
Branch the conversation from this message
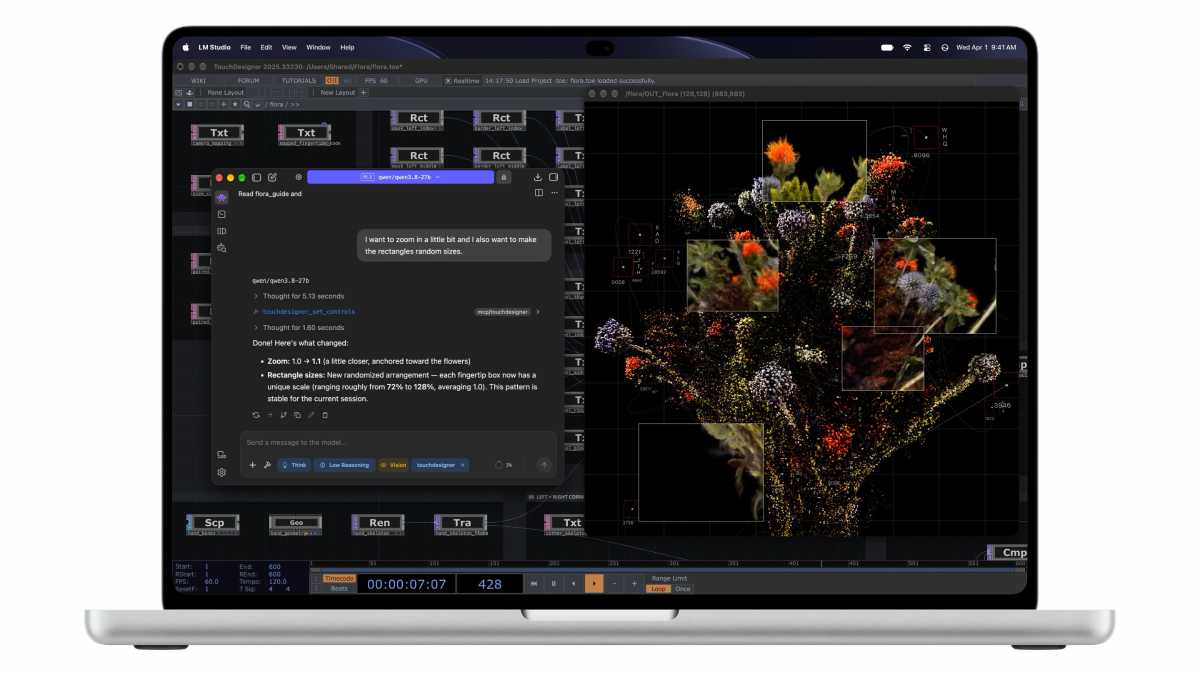[x=284, y=415]
